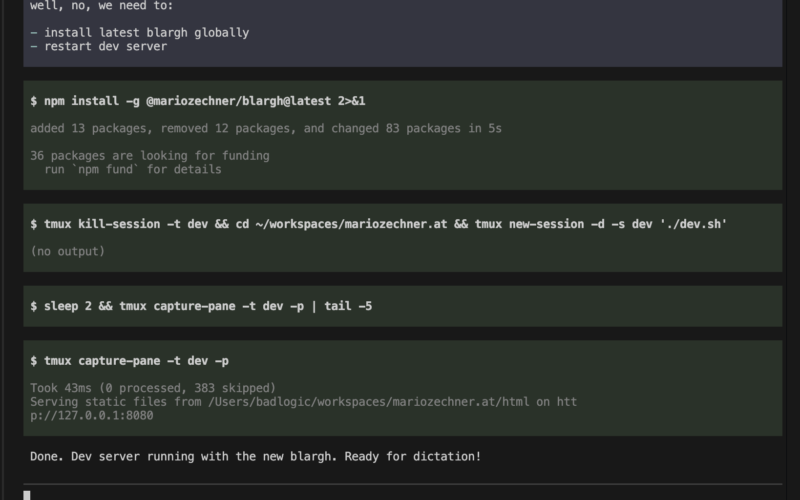Click the "36 packages are looking for funding" line

149,155
